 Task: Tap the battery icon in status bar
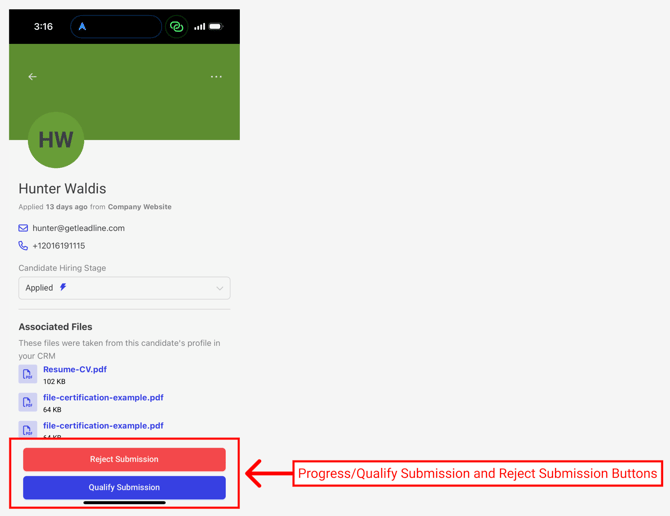click(216, 26)
